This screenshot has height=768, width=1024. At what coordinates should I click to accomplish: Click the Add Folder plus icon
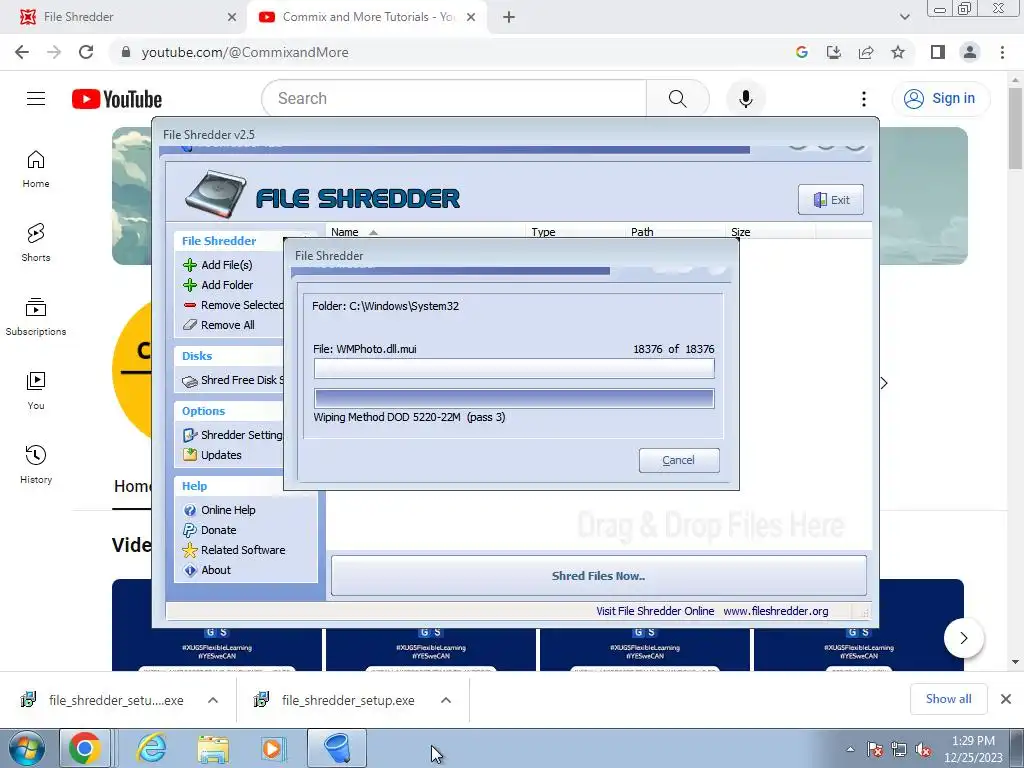190,285
